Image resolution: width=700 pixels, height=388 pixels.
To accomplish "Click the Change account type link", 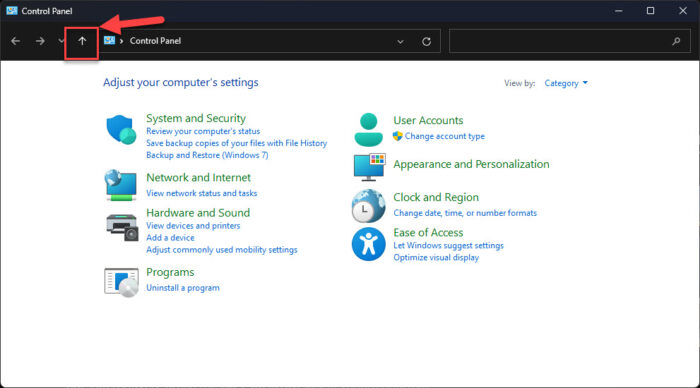I will coord(444,136).
